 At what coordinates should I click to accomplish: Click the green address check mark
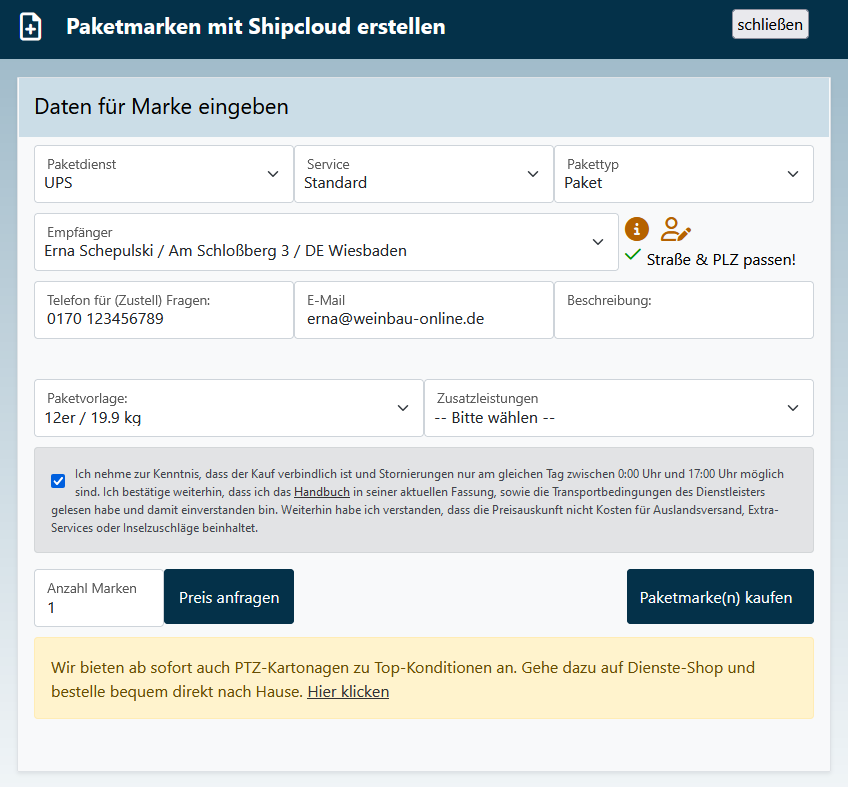[633, 256]
